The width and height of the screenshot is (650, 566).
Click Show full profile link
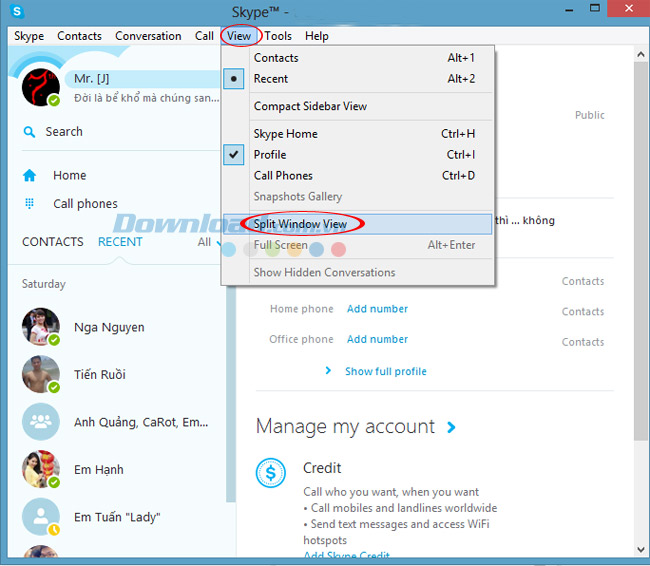pyautogui.click(x=386, y=371)
